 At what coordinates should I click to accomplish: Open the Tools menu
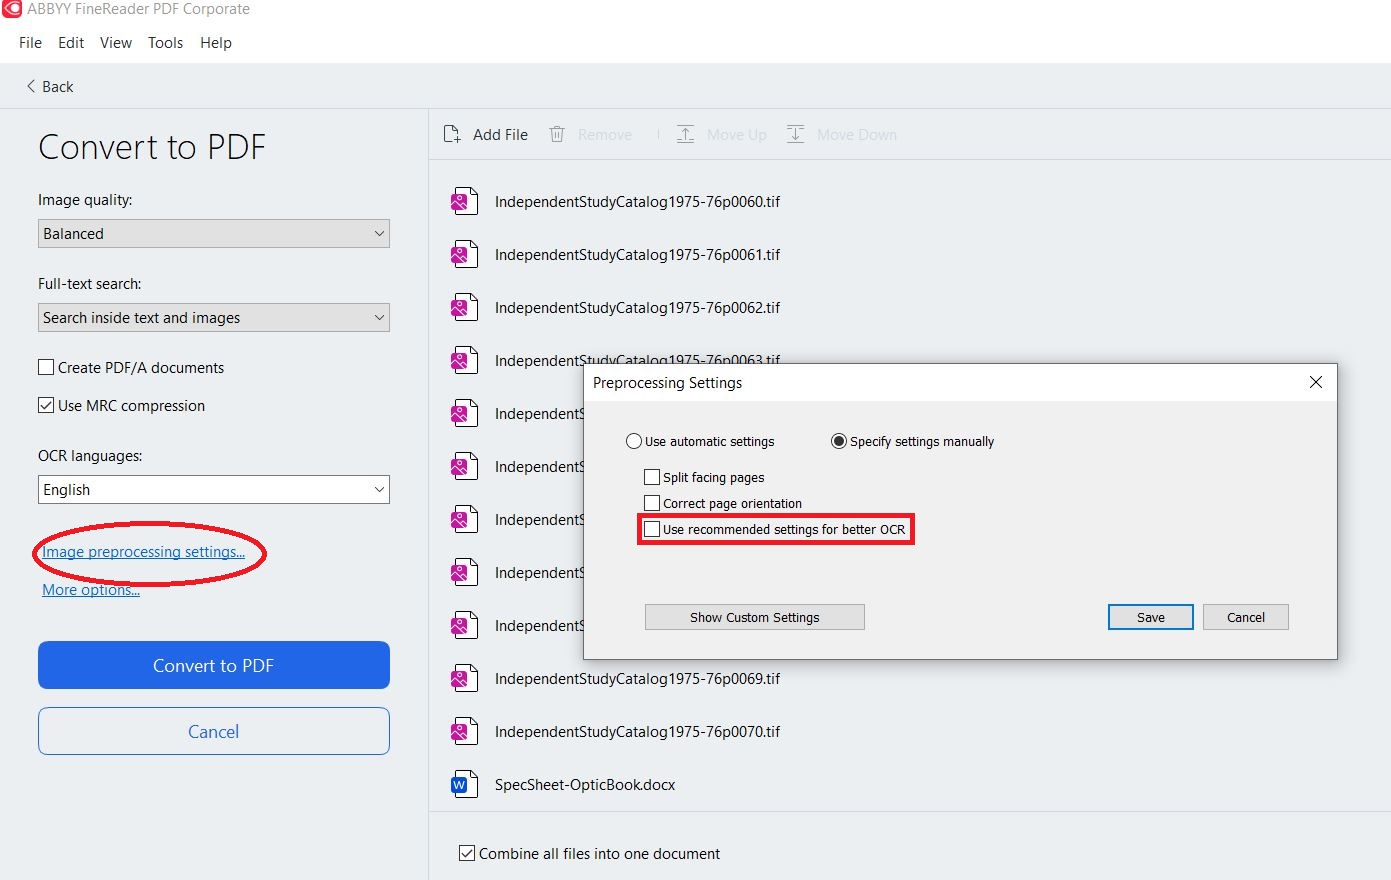(165, 43)
